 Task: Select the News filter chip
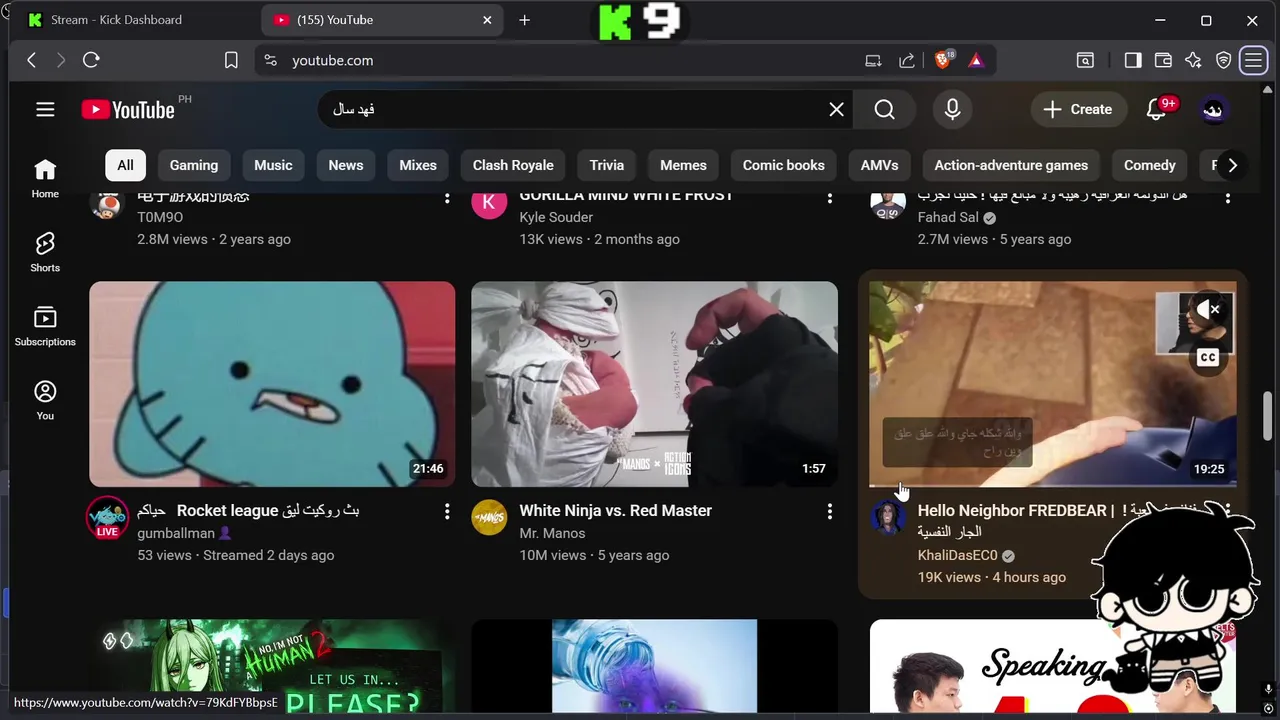pyautogui.click(x=346, y=165)
